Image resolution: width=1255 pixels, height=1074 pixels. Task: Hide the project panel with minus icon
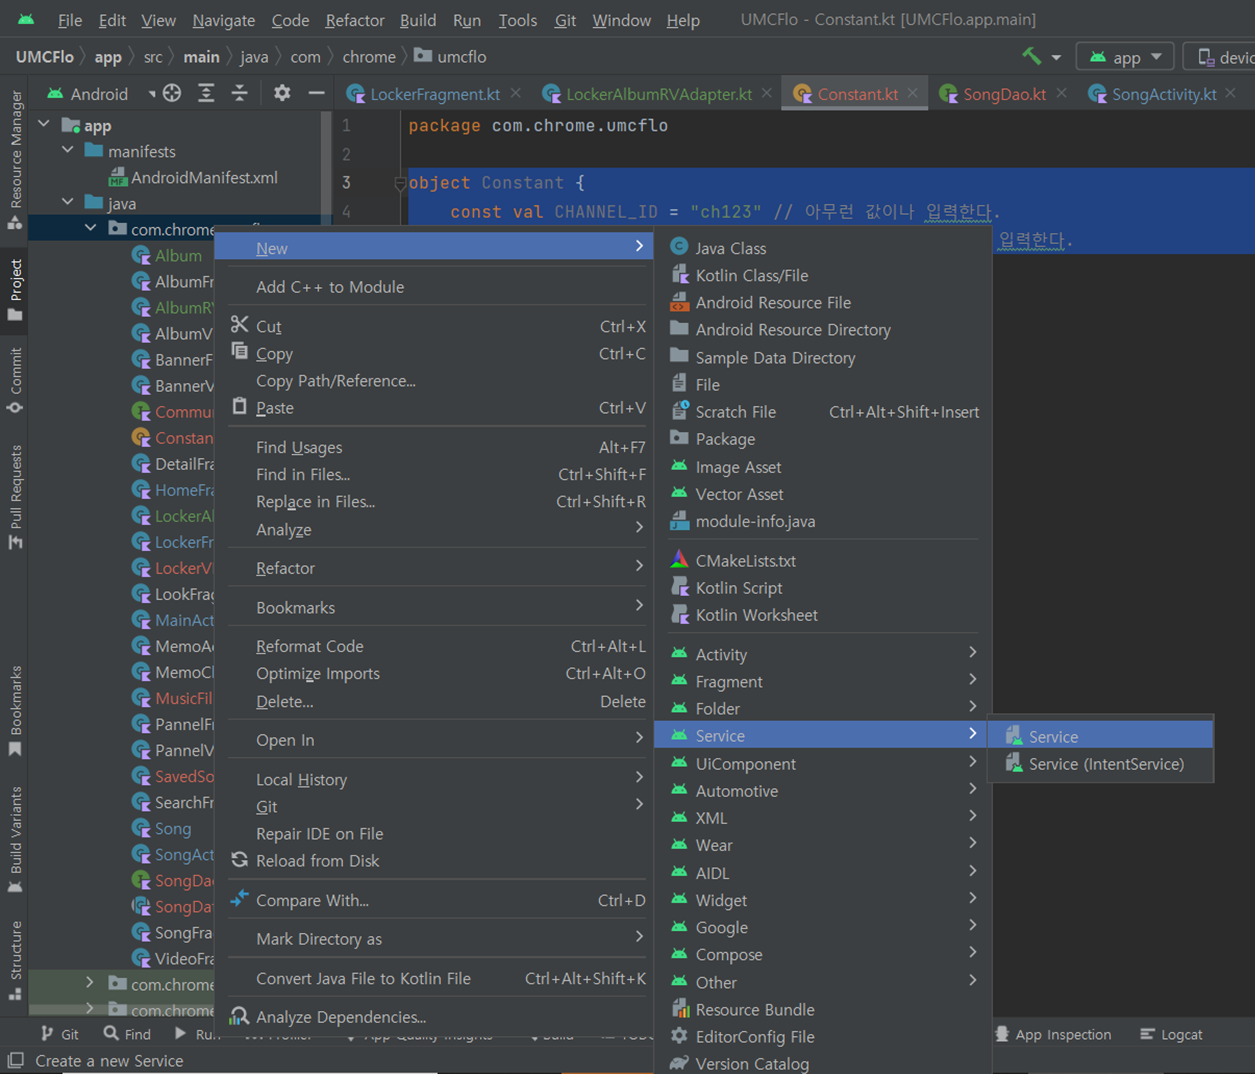coord(316,93)
